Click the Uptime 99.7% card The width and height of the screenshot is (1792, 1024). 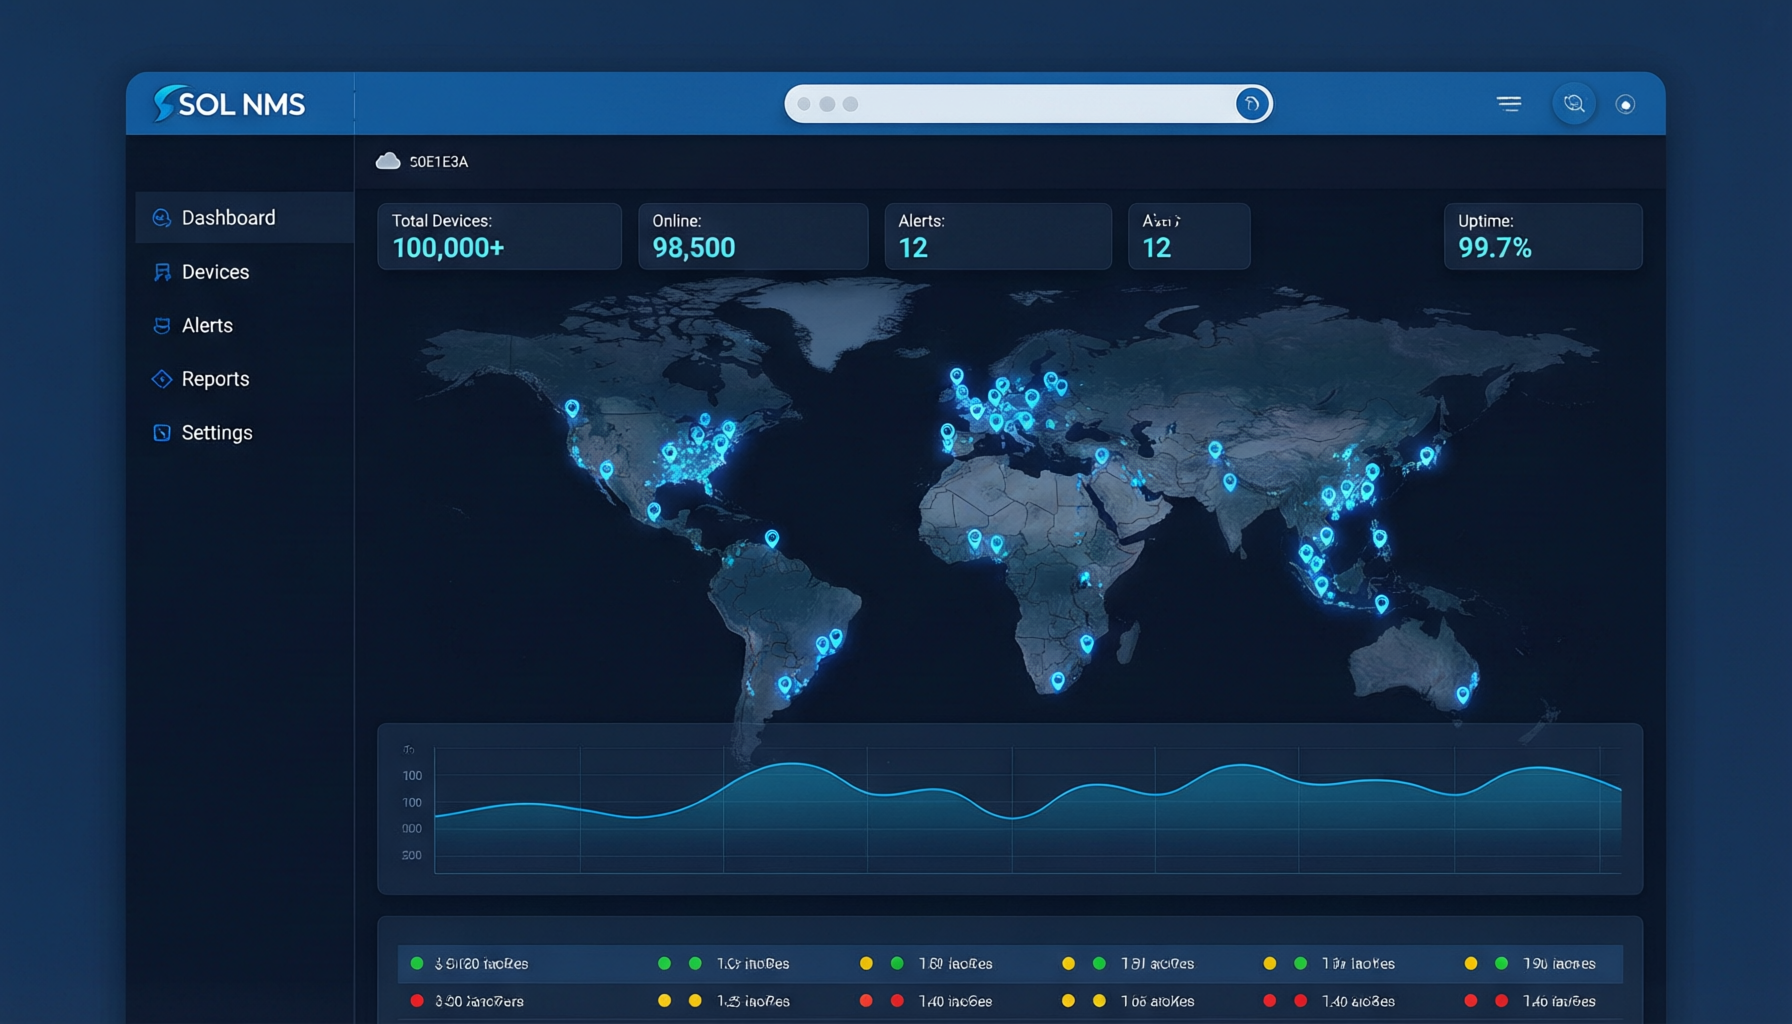coord(1543,236)
